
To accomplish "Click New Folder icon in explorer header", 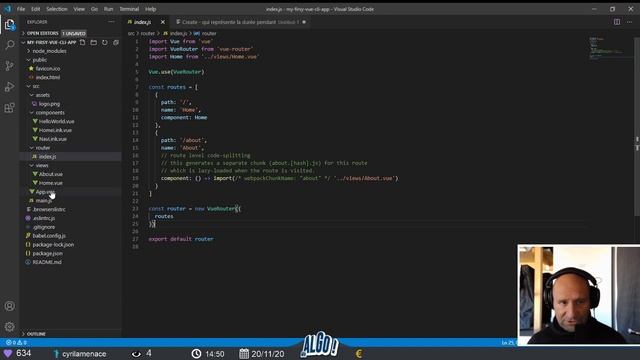I will pyautogui.click(x=94, y=42).
